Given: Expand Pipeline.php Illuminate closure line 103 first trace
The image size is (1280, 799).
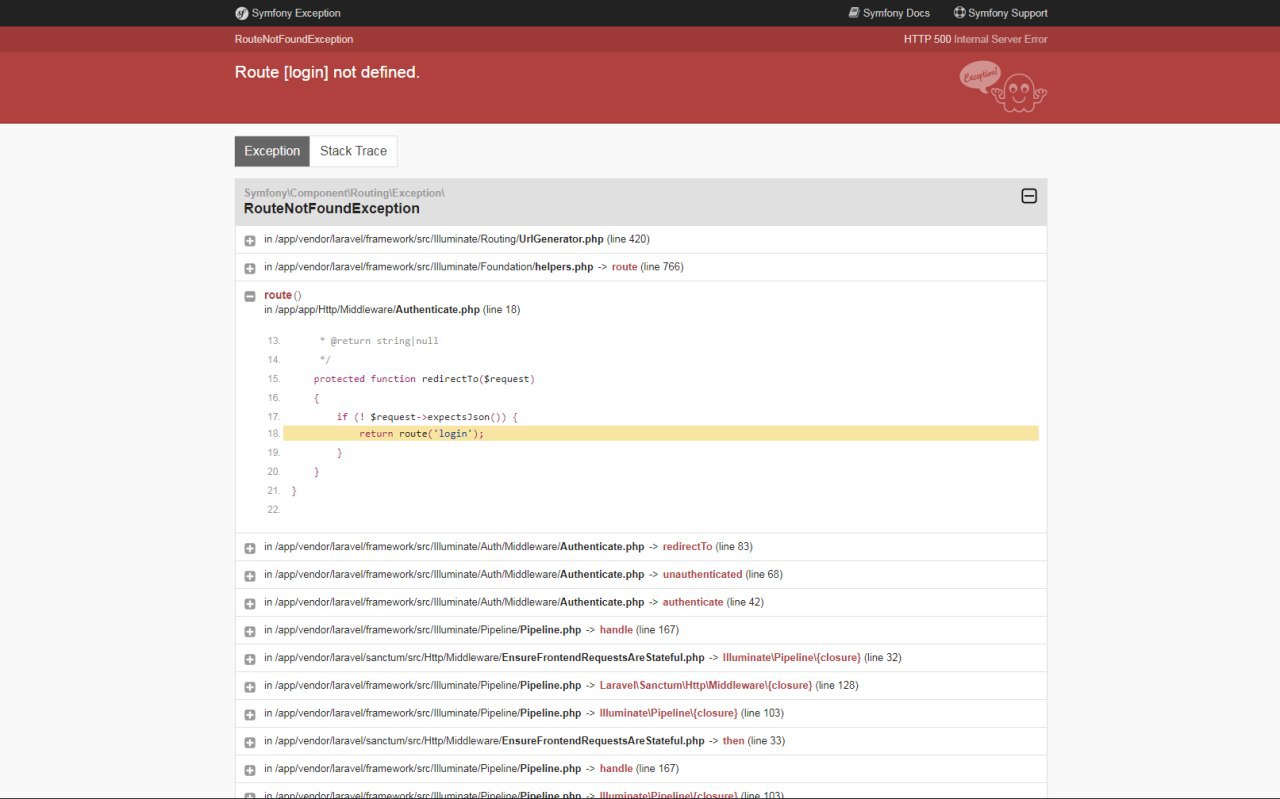Looking at the screenshot, I should click(x=250, y=714).
